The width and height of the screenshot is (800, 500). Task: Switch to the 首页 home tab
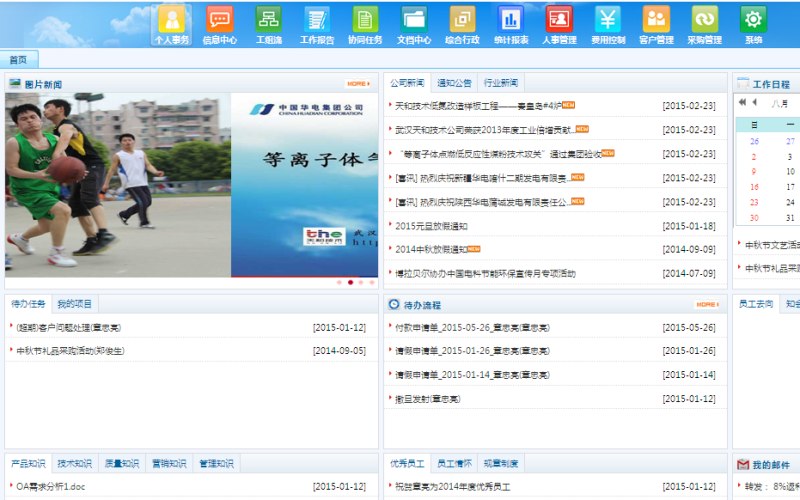tap(19, 60)
